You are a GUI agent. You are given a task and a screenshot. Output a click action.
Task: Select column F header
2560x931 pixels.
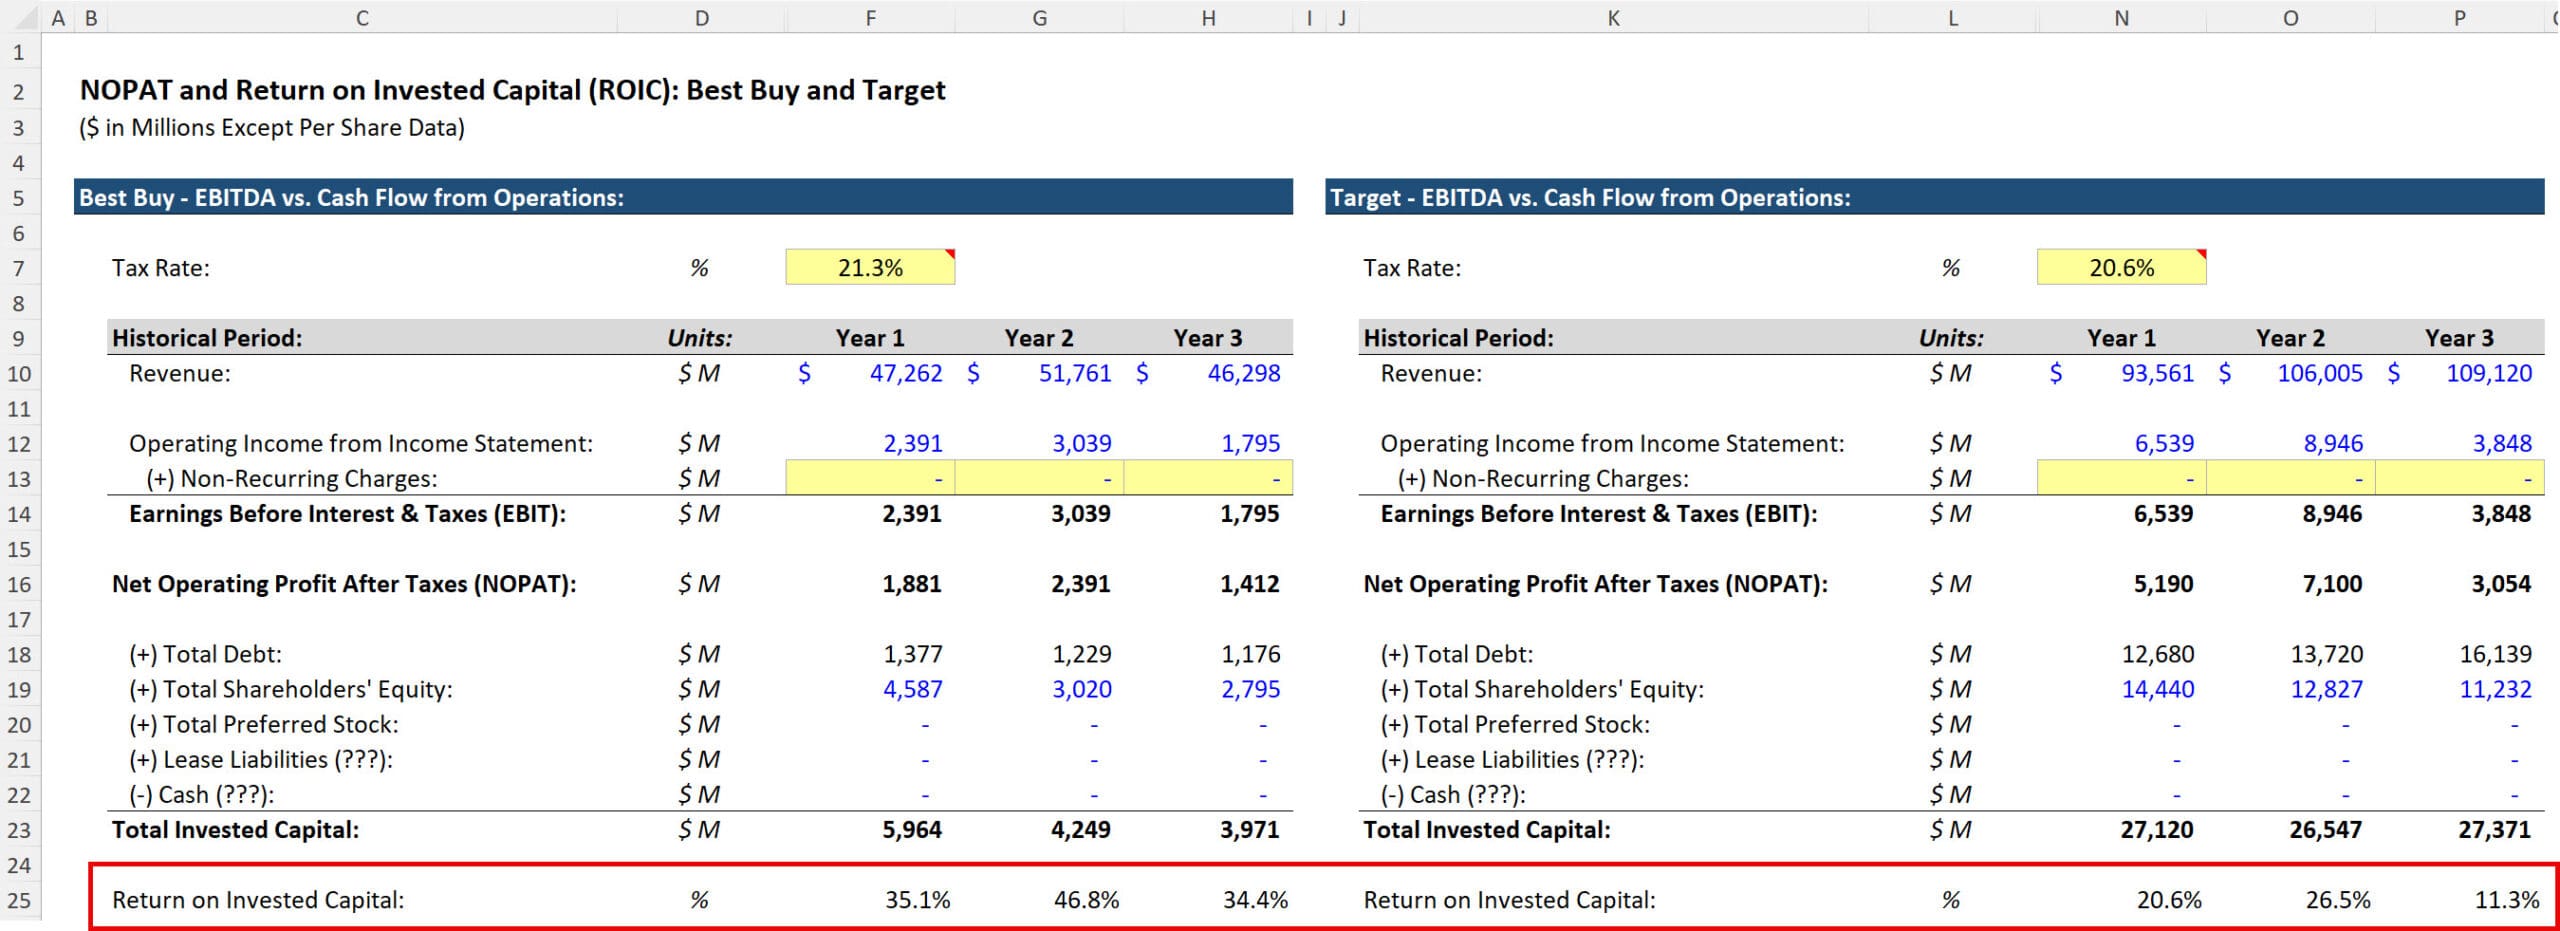869,18
